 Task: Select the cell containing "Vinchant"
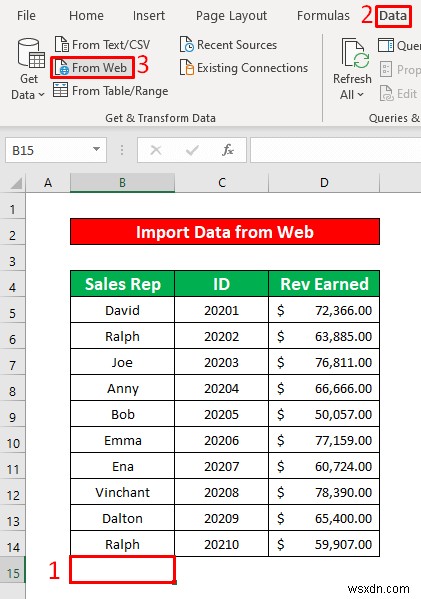(x=123, y=492)
